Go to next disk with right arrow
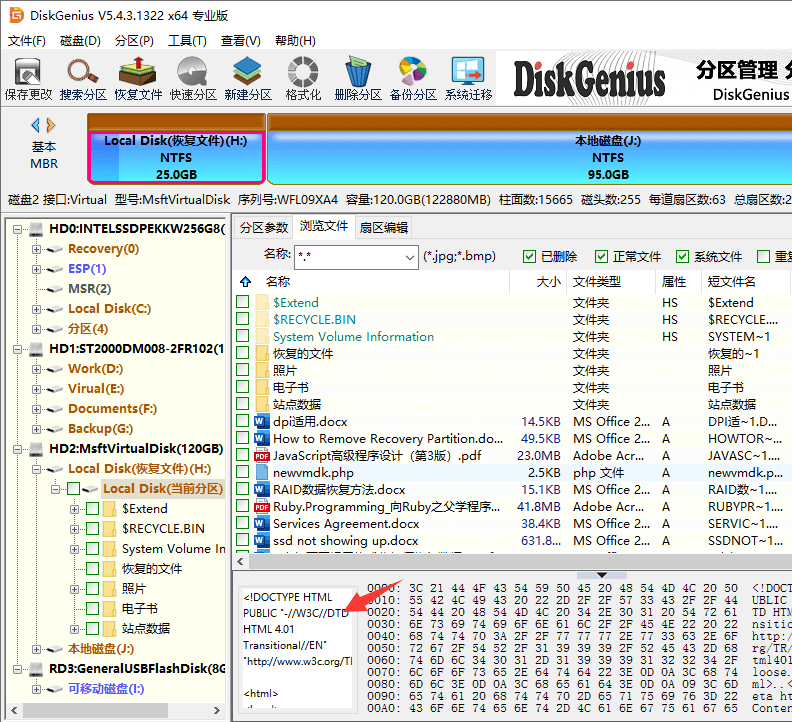 coord(51,125)
